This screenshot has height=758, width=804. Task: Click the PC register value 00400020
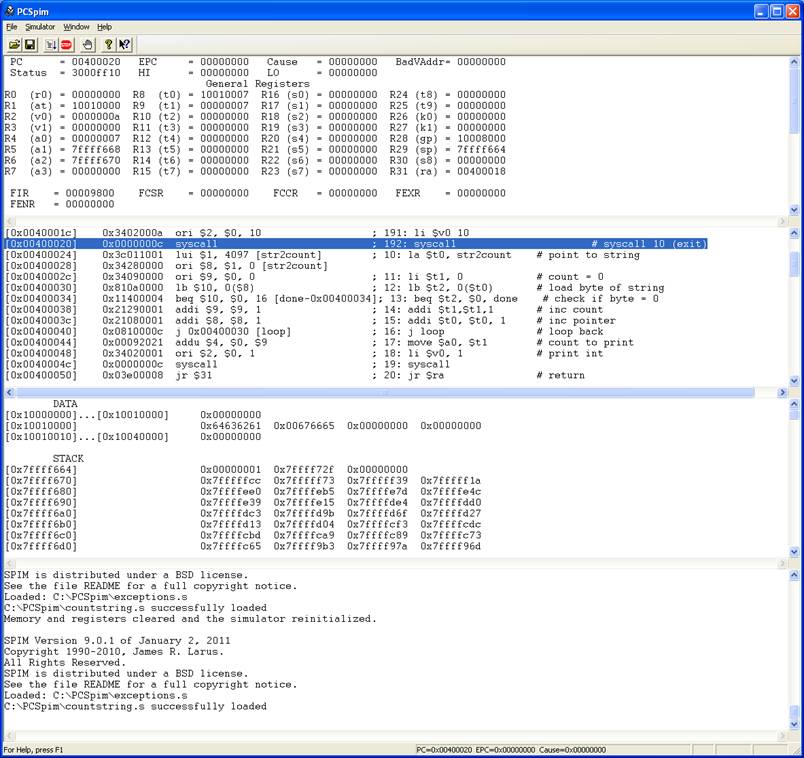[96, 62]
